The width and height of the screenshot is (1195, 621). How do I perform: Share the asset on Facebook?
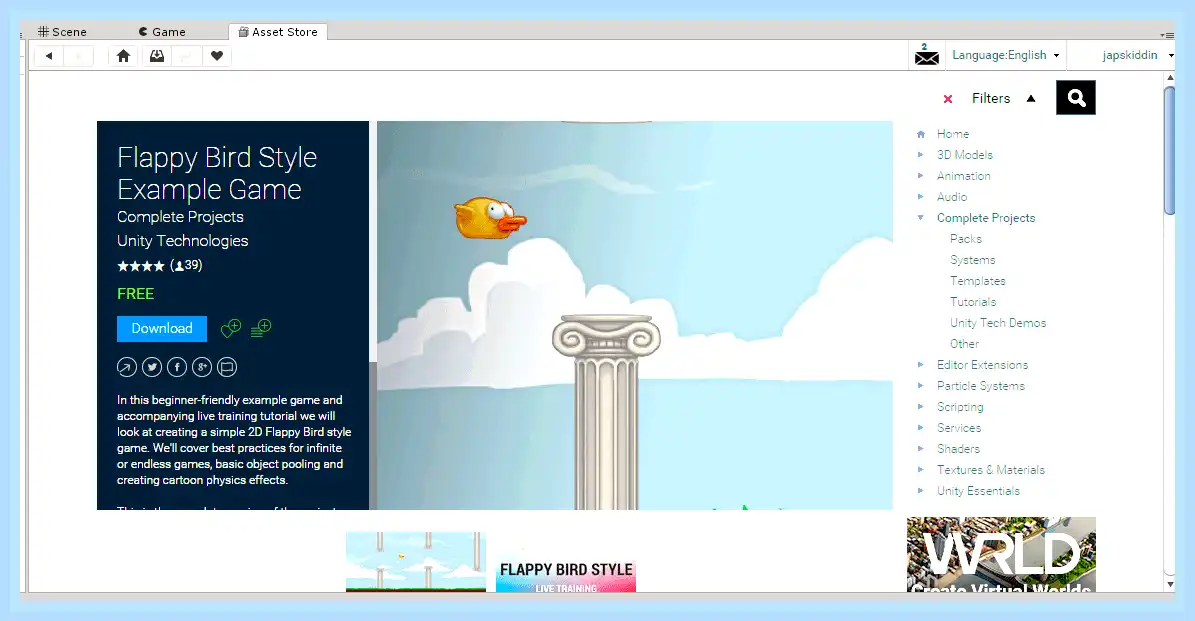coord(177,367)
